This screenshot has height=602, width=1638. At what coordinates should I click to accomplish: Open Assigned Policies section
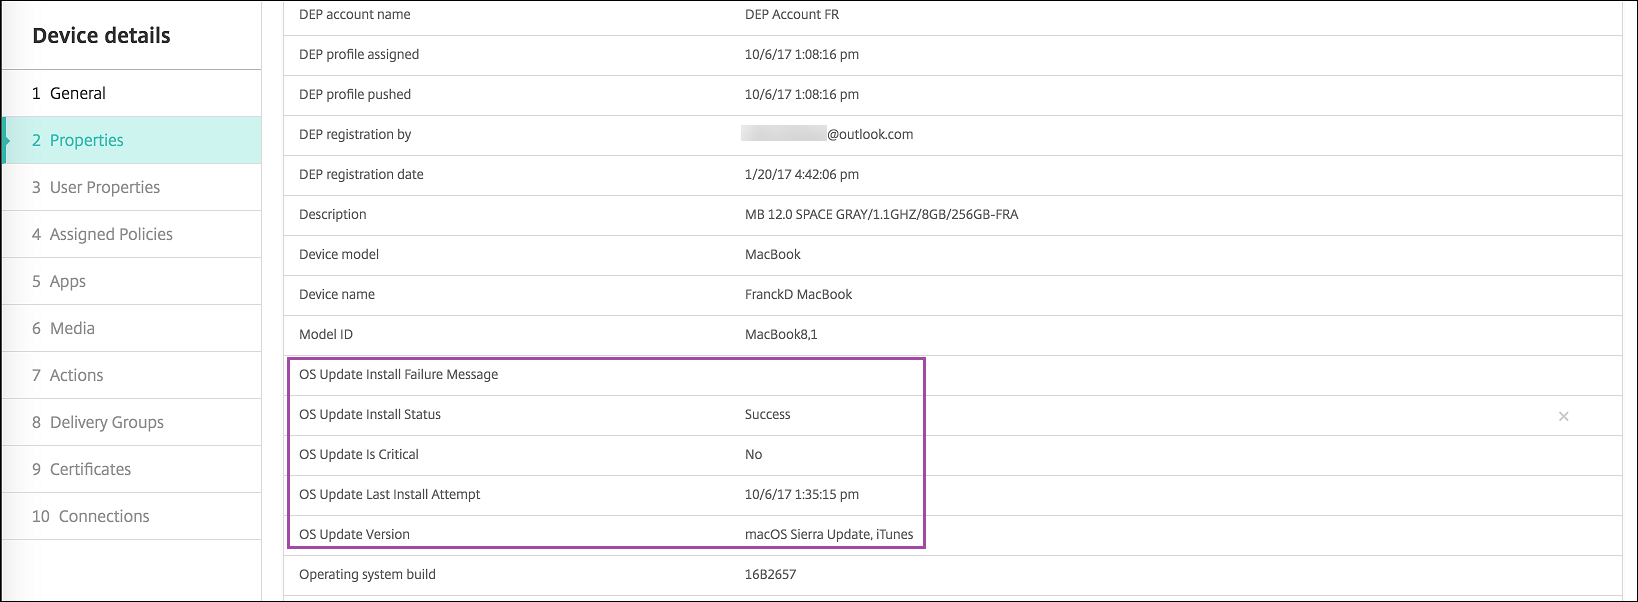coord(111,234)
